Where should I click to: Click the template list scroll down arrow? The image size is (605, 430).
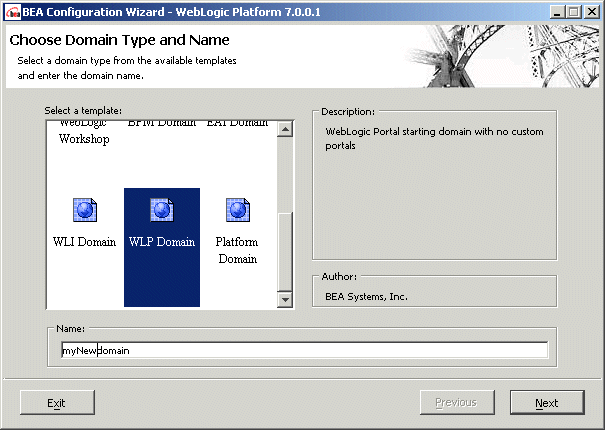point(285,300)
